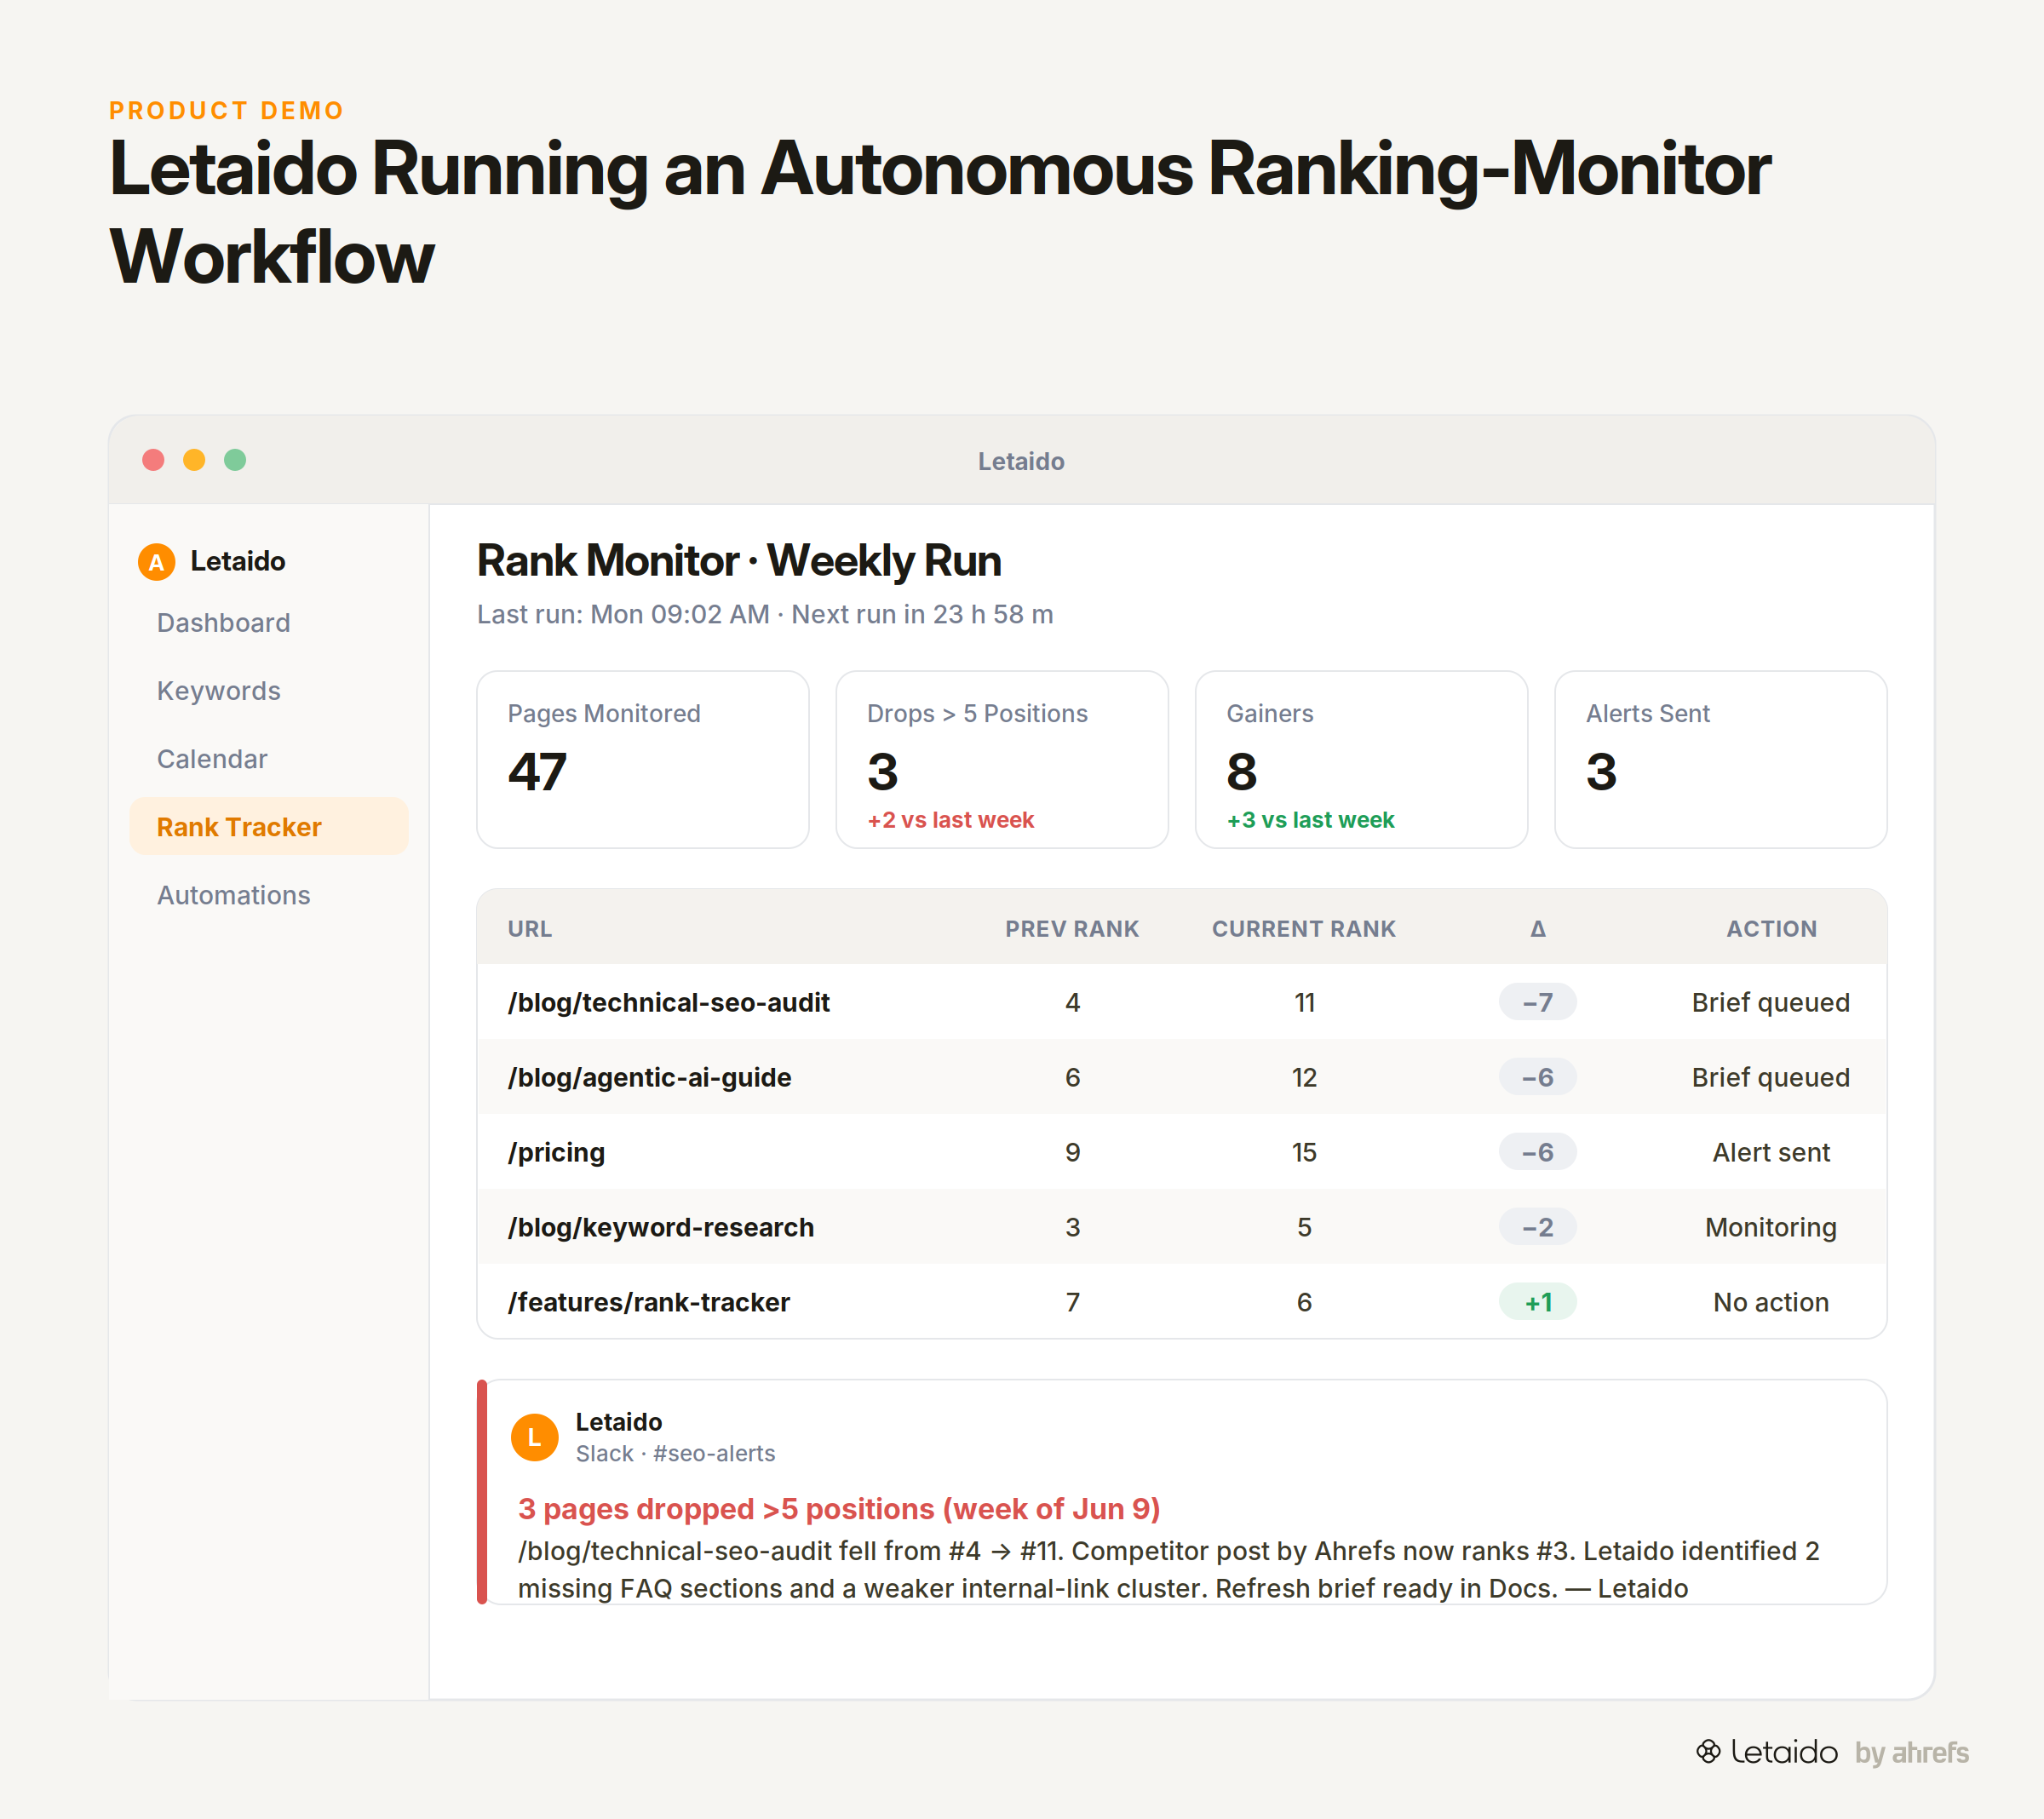2044x1819 pixels.
Task: Click the Letaido sender name in alert
Action: click(618, 1422)
